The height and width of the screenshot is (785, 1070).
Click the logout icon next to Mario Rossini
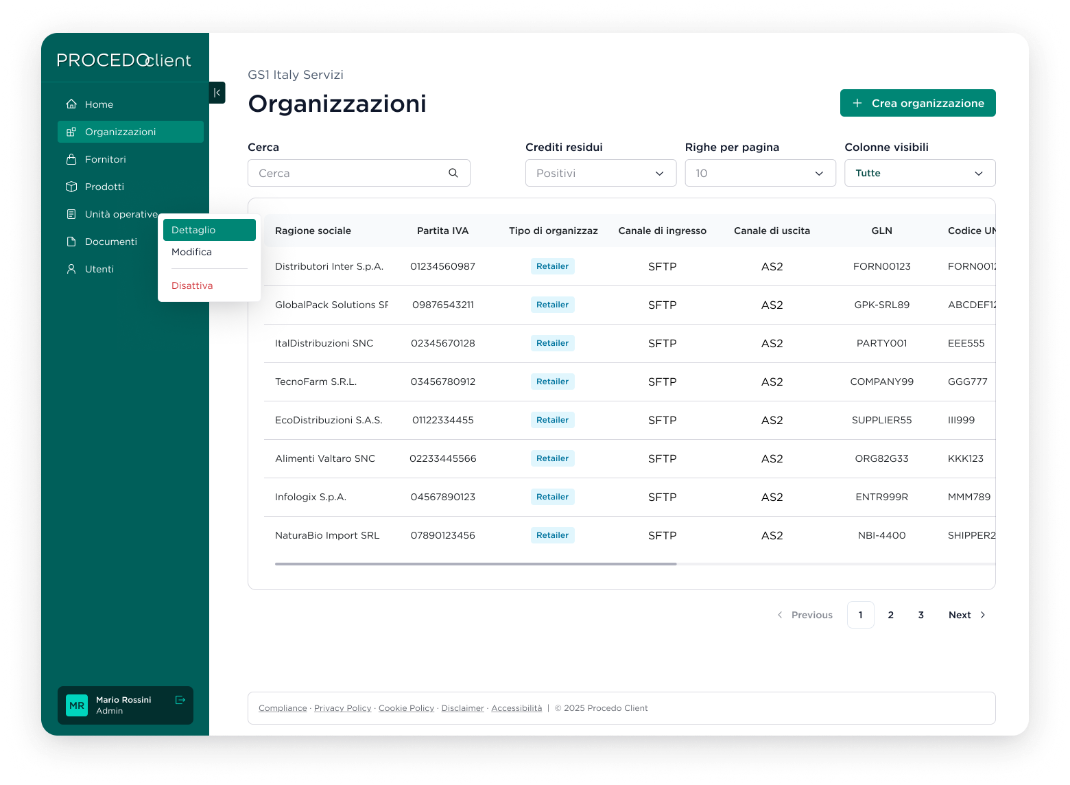(x=180, y=700)
